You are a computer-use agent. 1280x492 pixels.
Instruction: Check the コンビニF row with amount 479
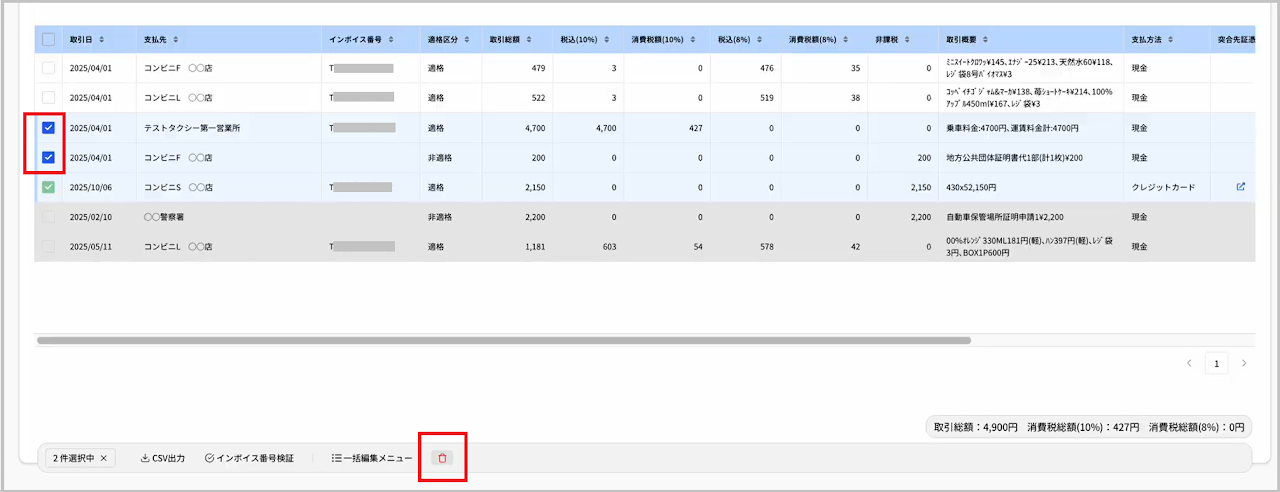pos(48,68)
